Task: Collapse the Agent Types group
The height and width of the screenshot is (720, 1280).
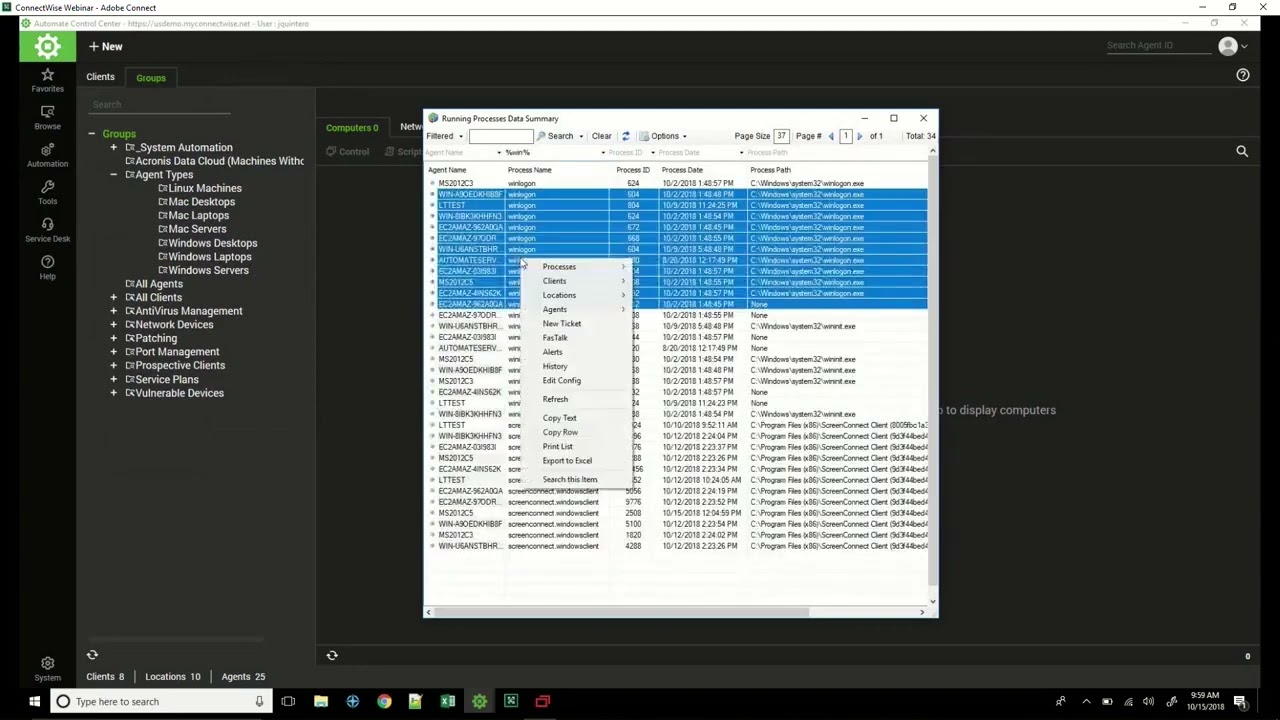Action: pyautogui.click(x=113, y=175)
